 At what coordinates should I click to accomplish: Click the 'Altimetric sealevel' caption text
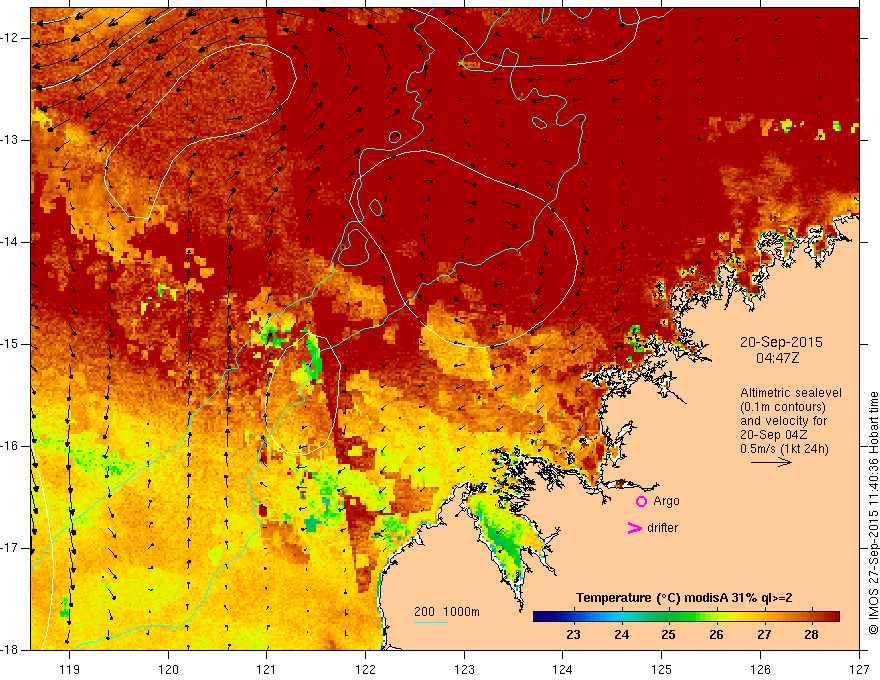tap(790, 393)
